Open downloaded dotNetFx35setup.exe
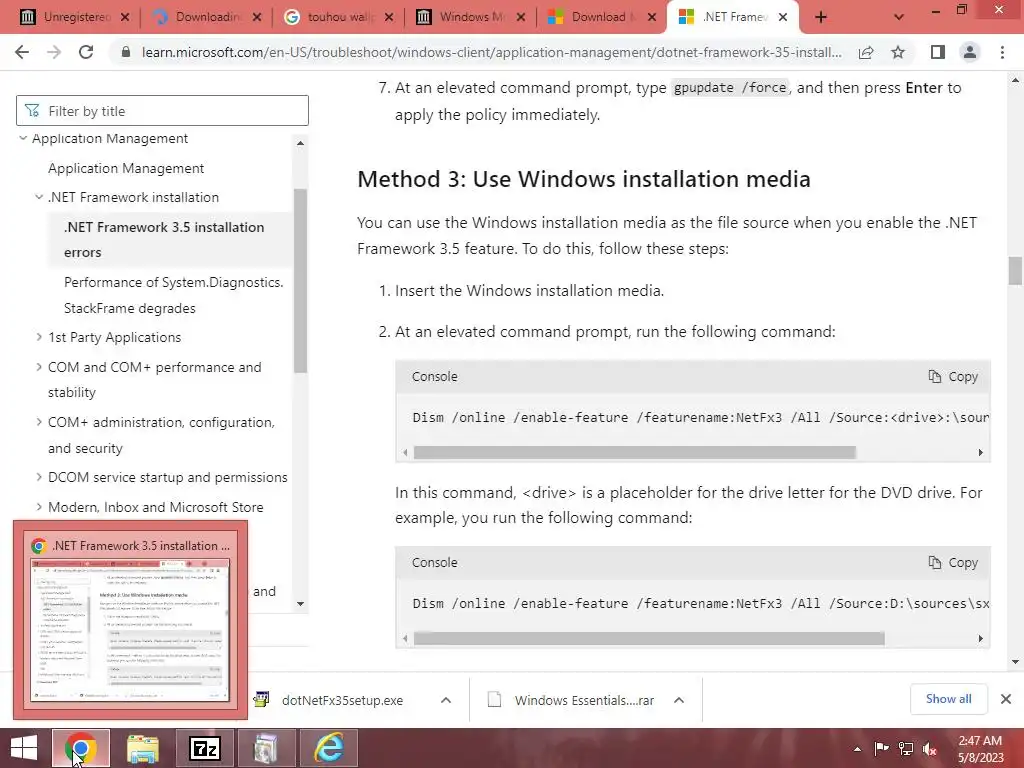The image size is (1024, 768). 342,701
